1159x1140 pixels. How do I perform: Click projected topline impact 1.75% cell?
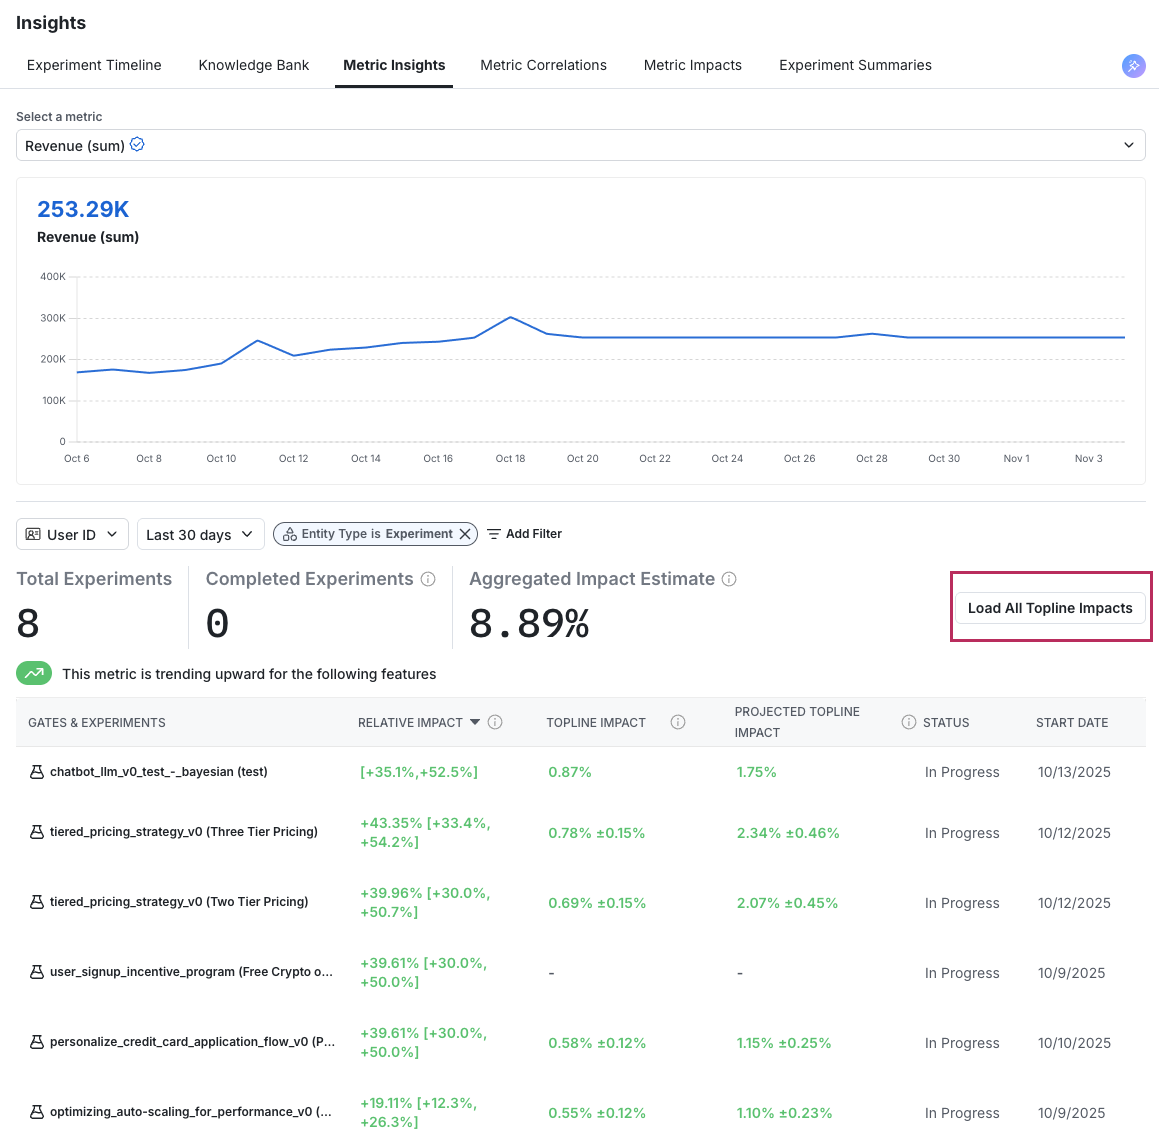pyautogui.click(x=756, y=772)
